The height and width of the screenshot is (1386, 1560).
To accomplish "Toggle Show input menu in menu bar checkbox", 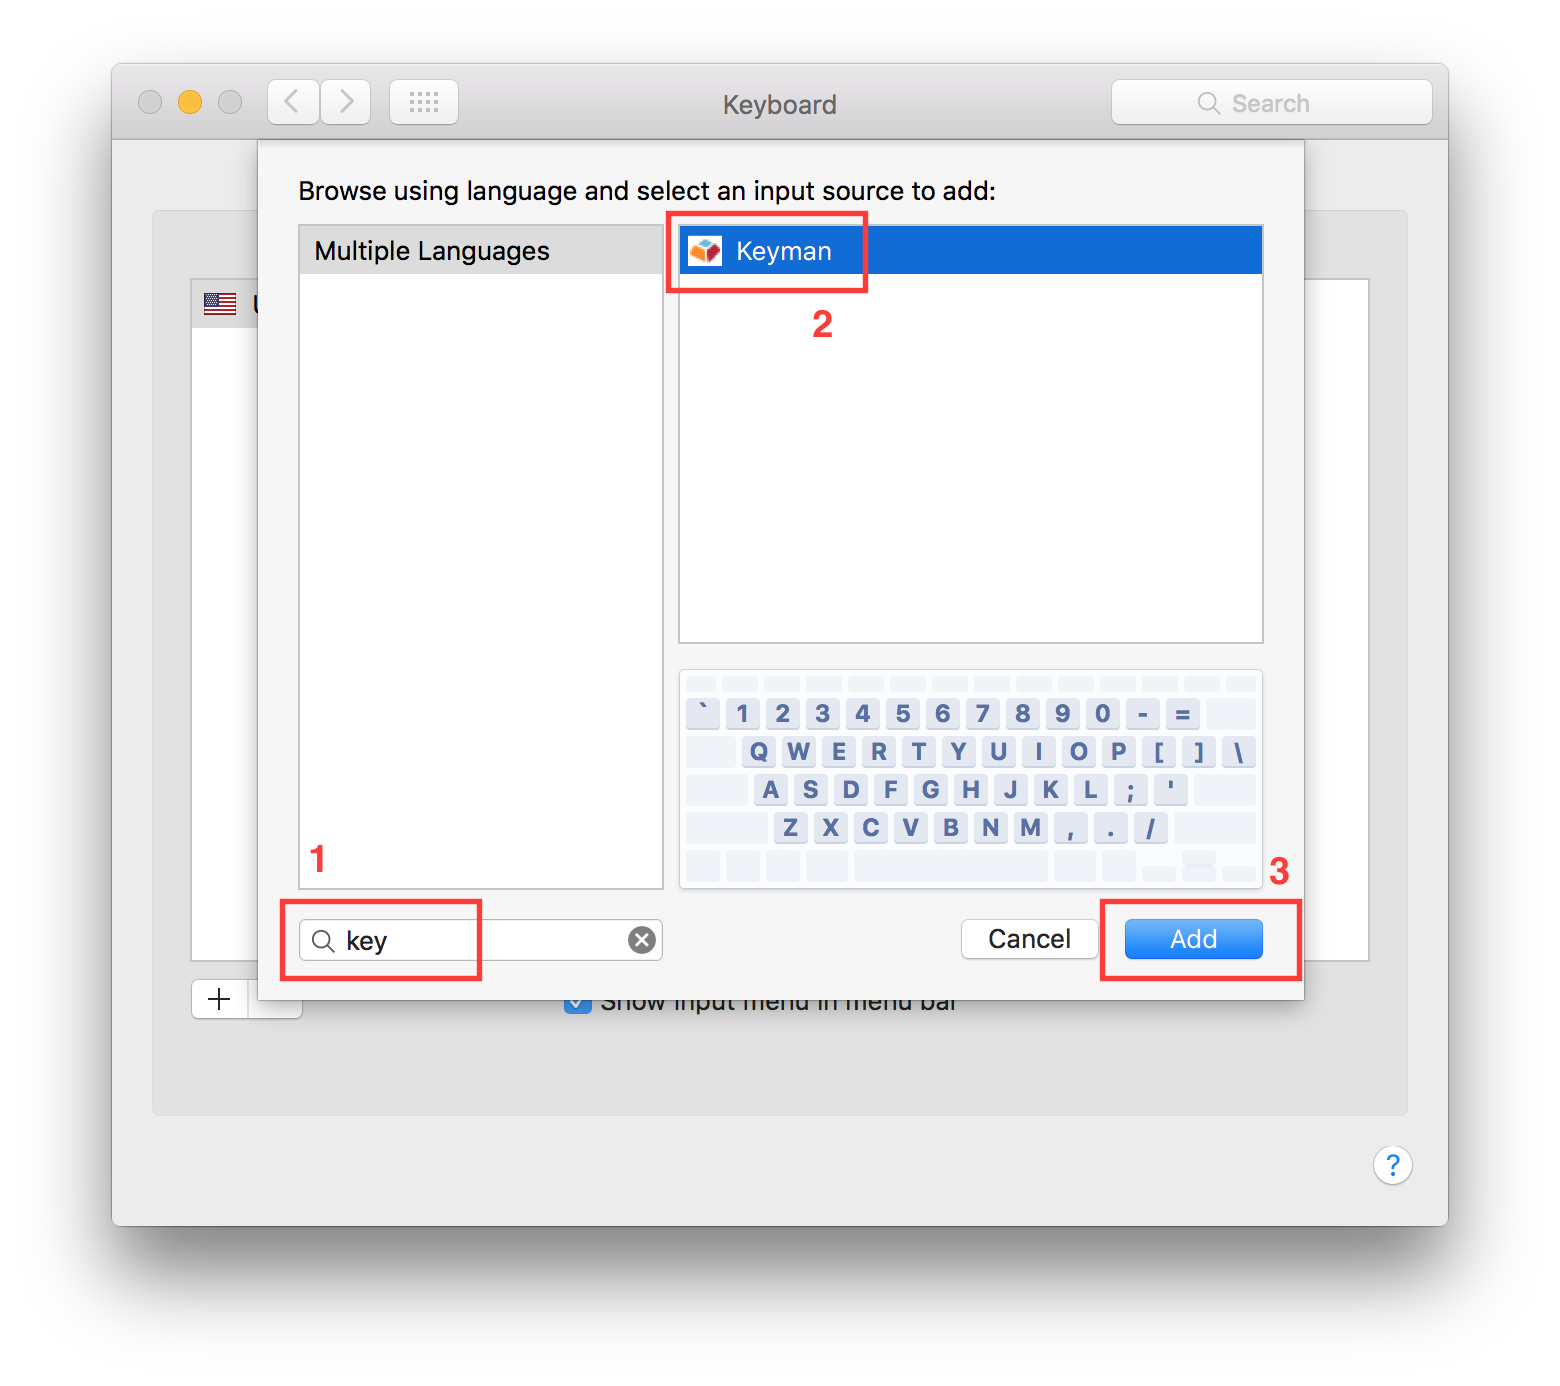I will [x=577, y=1004].
